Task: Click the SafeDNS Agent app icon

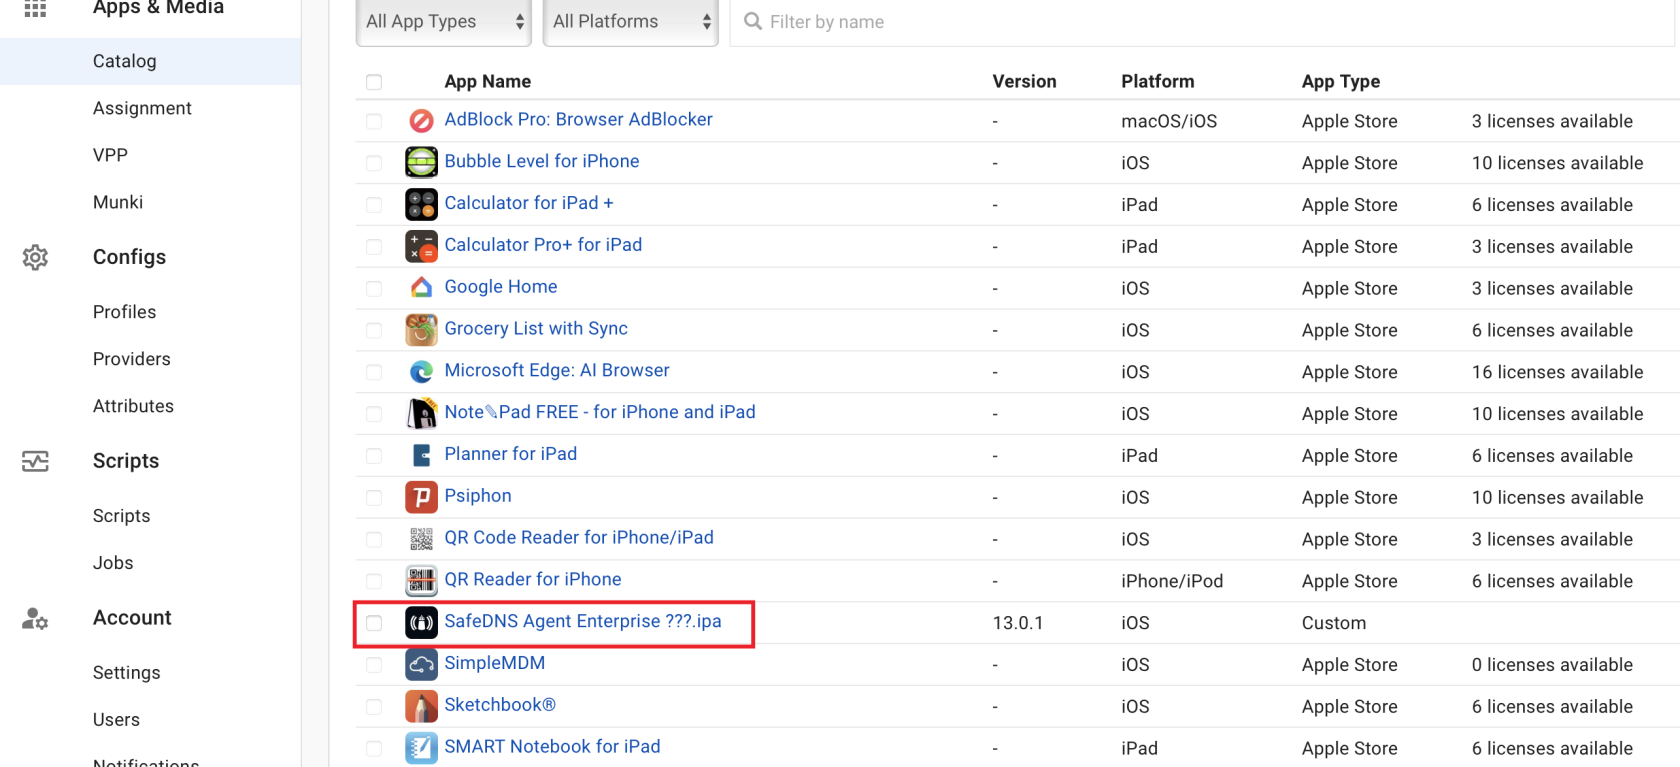Action: coord(421,623)
